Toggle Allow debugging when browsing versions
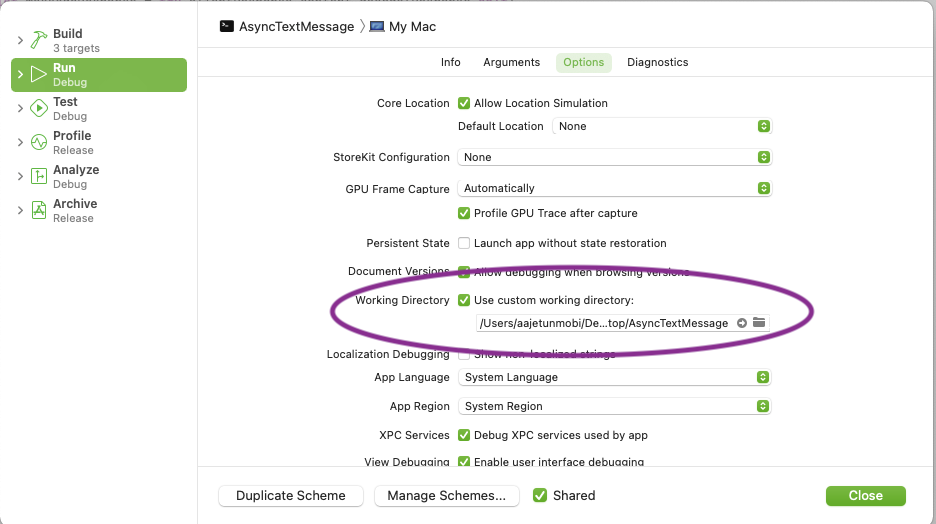Image resolution: width=936 pixels, height=524 pixels. 464,272
